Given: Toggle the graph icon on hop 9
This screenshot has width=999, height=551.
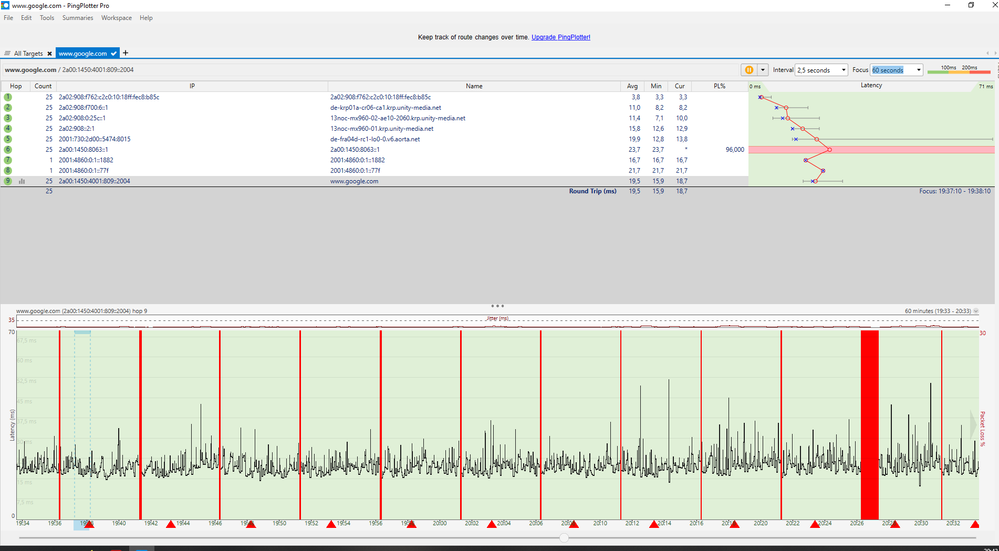Looking at the screenshot, I should click(x=21, y=181).
